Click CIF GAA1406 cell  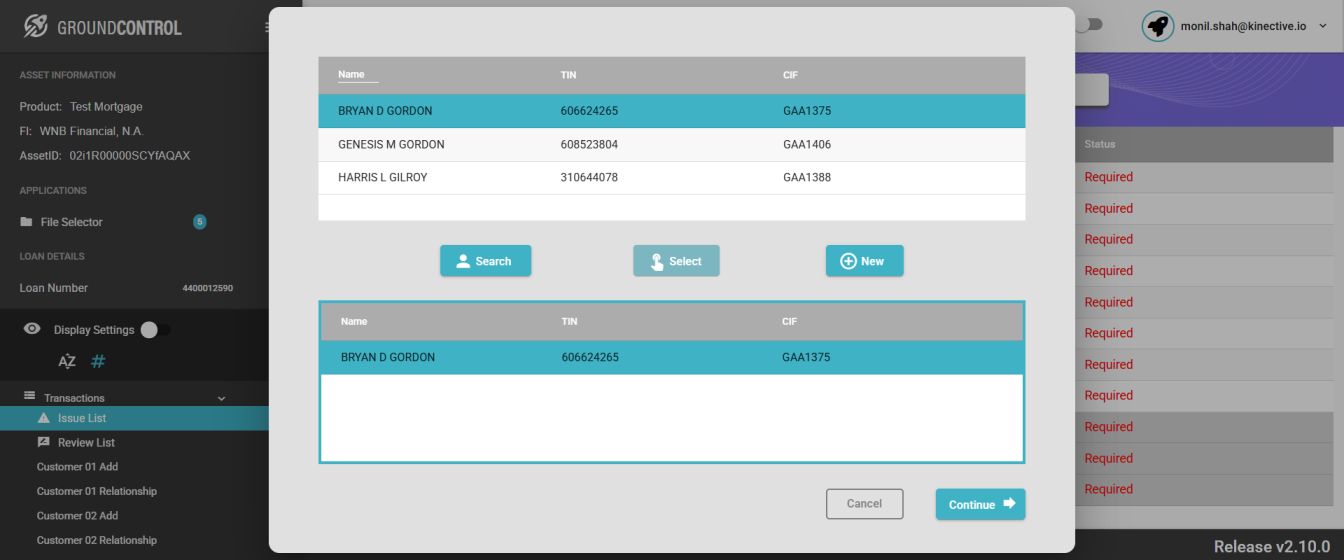coord(807,145)
